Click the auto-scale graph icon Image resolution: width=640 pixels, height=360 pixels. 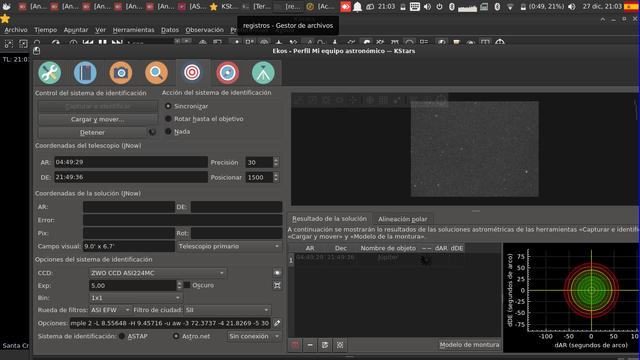[340, 345]
